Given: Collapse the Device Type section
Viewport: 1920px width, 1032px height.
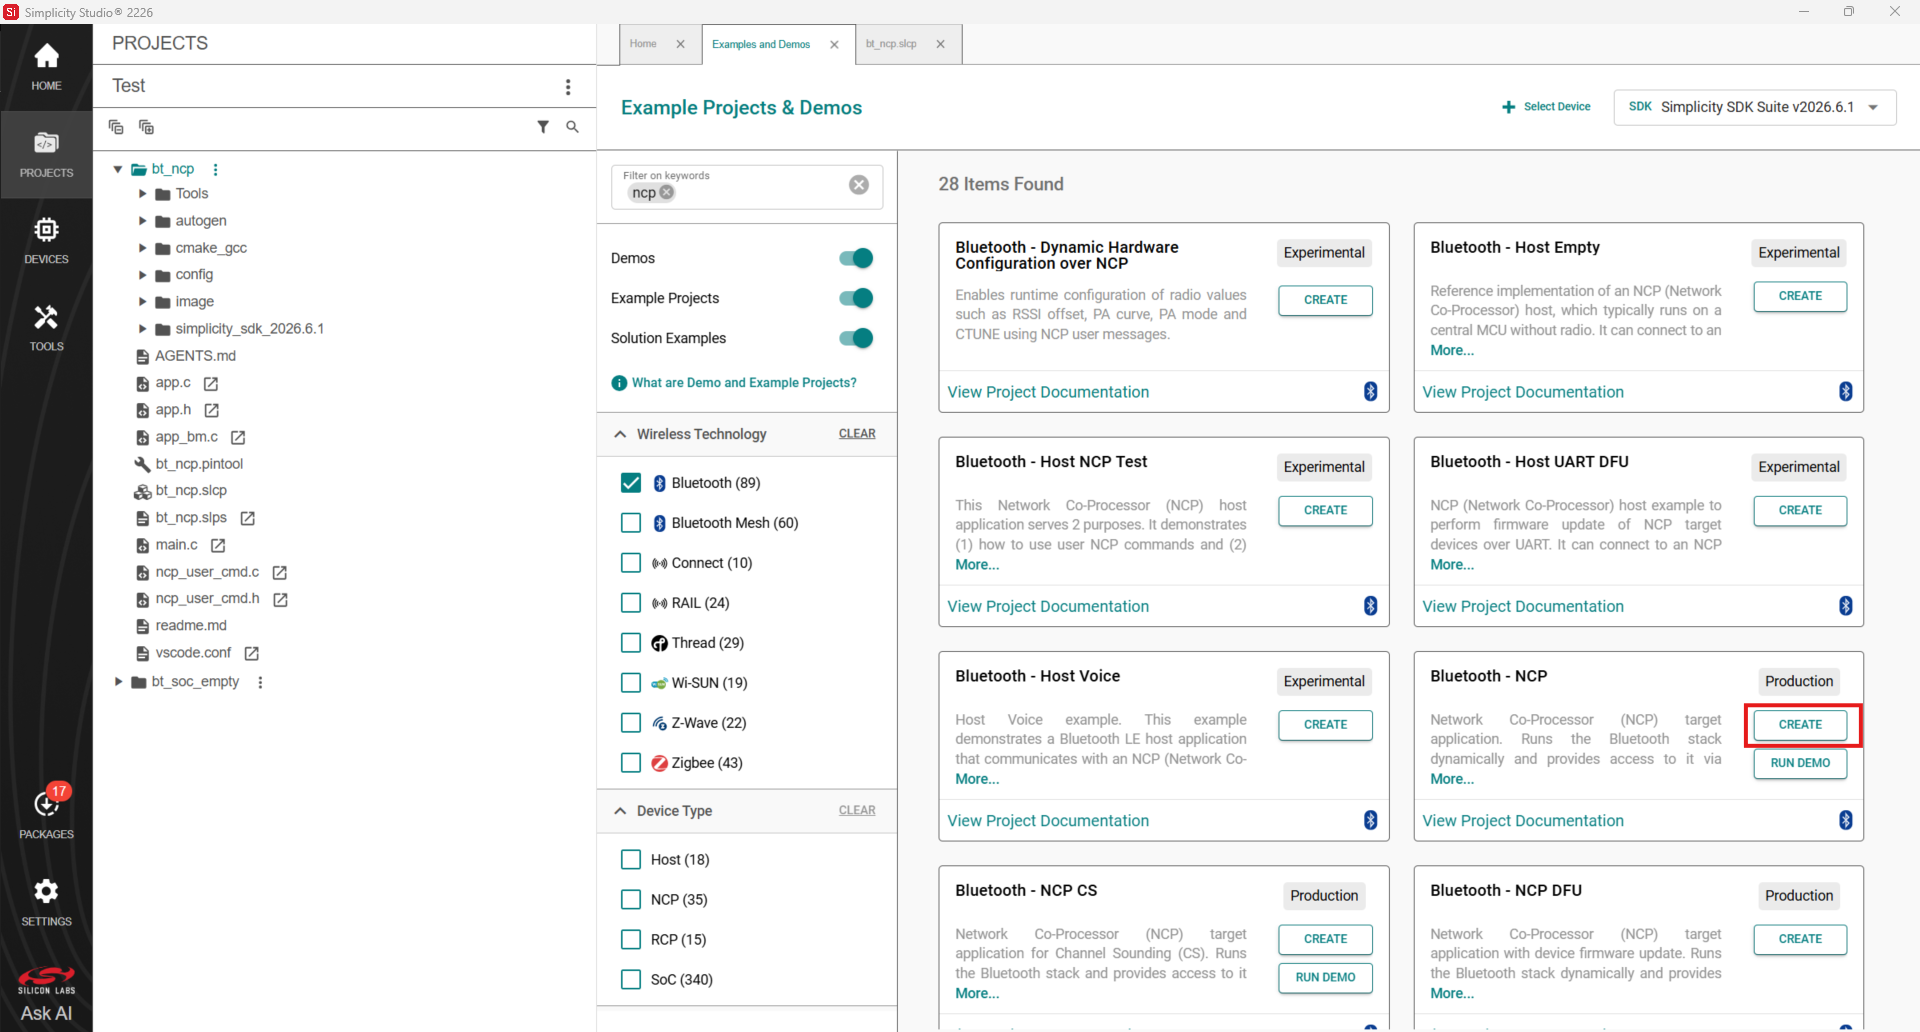Looking at the screenshot, I should point(620,811).
